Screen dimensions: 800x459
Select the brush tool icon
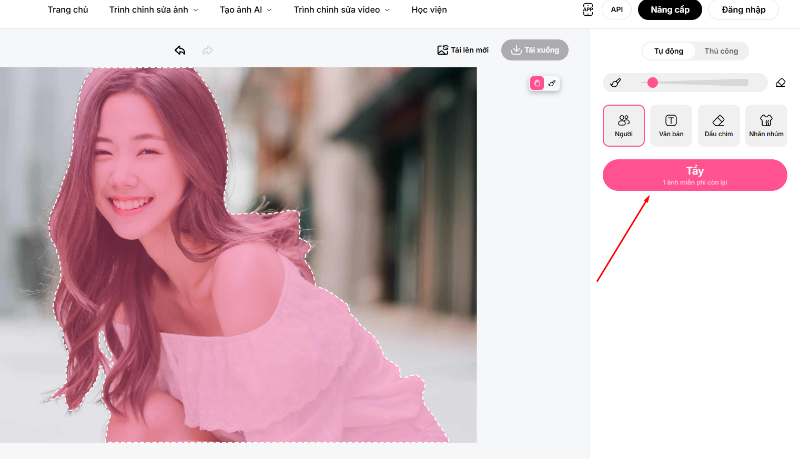click(616, 83)
